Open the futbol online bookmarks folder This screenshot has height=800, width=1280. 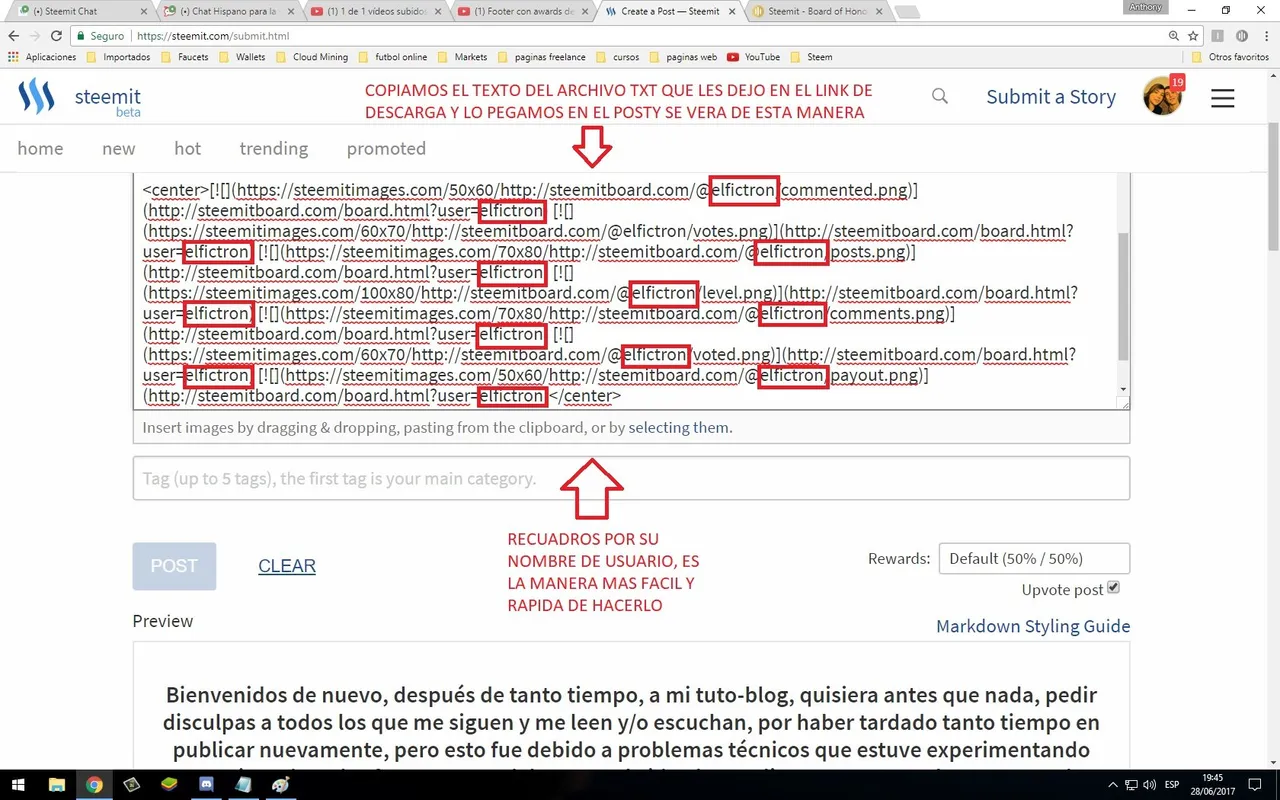(393, 57)
